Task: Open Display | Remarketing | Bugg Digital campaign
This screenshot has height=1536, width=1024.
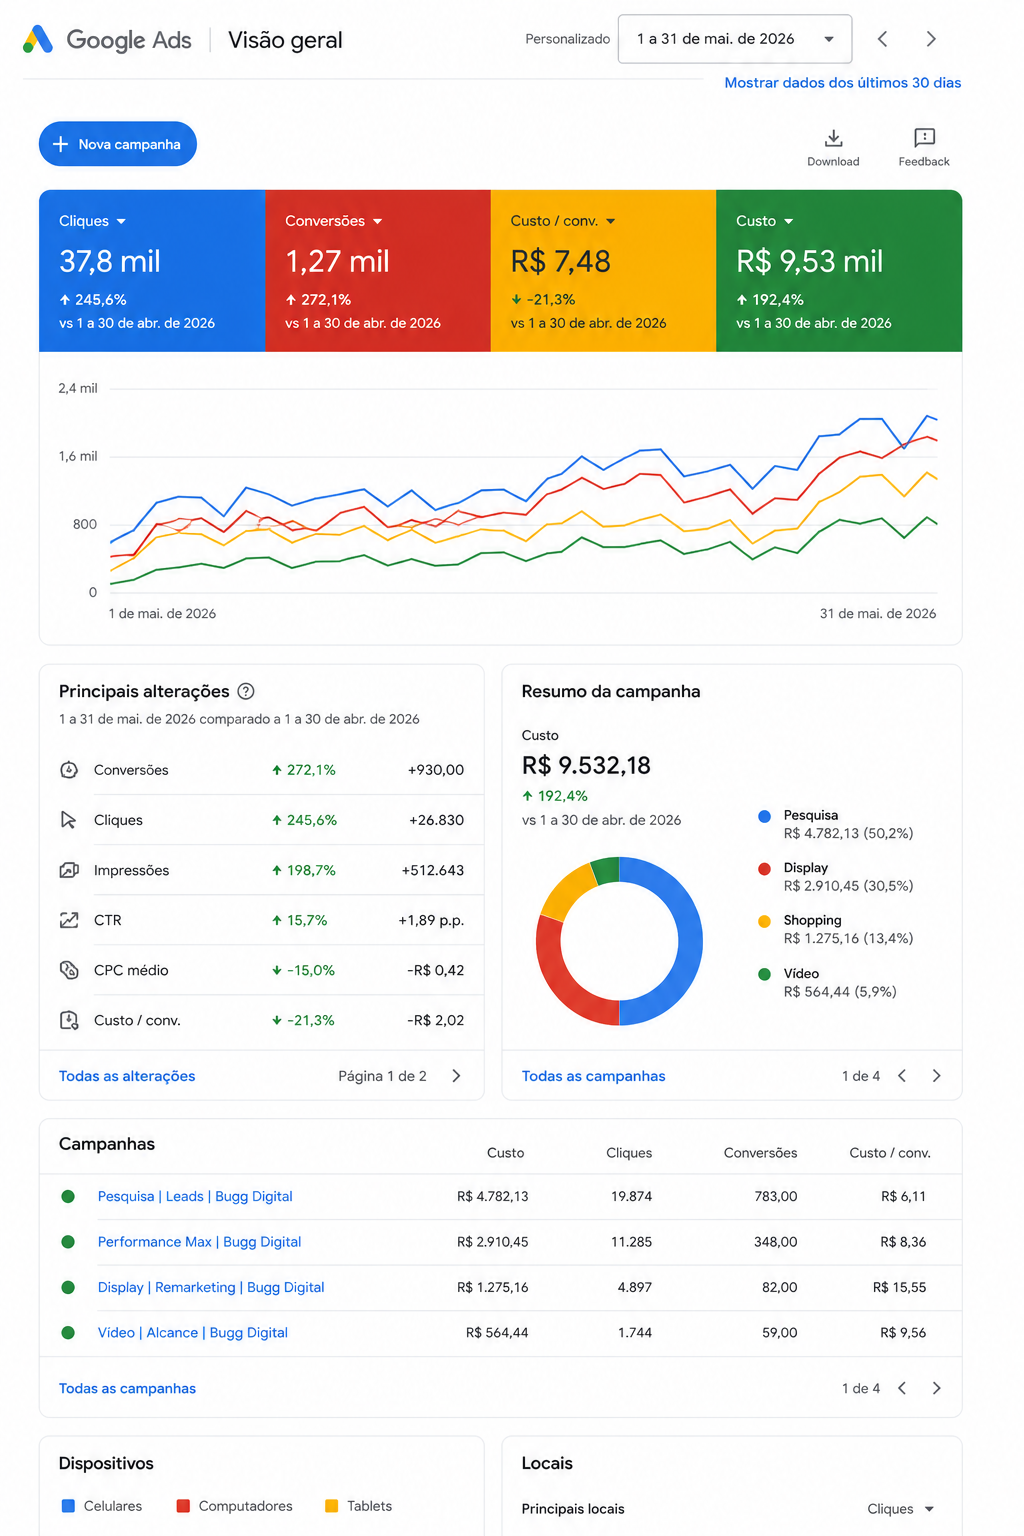Action: (211, 1287)
